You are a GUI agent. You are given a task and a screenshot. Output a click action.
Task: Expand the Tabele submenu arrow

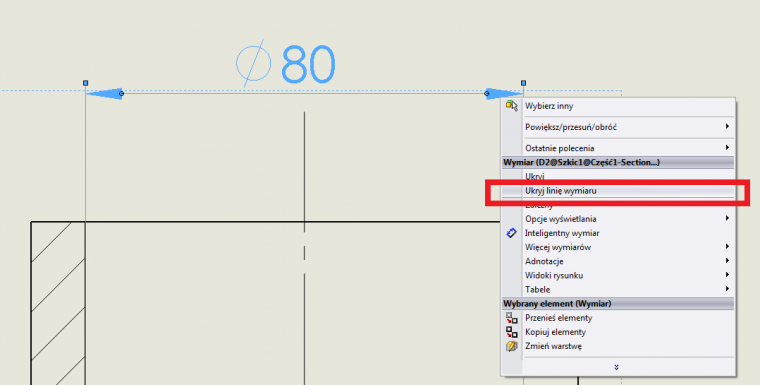727,289
